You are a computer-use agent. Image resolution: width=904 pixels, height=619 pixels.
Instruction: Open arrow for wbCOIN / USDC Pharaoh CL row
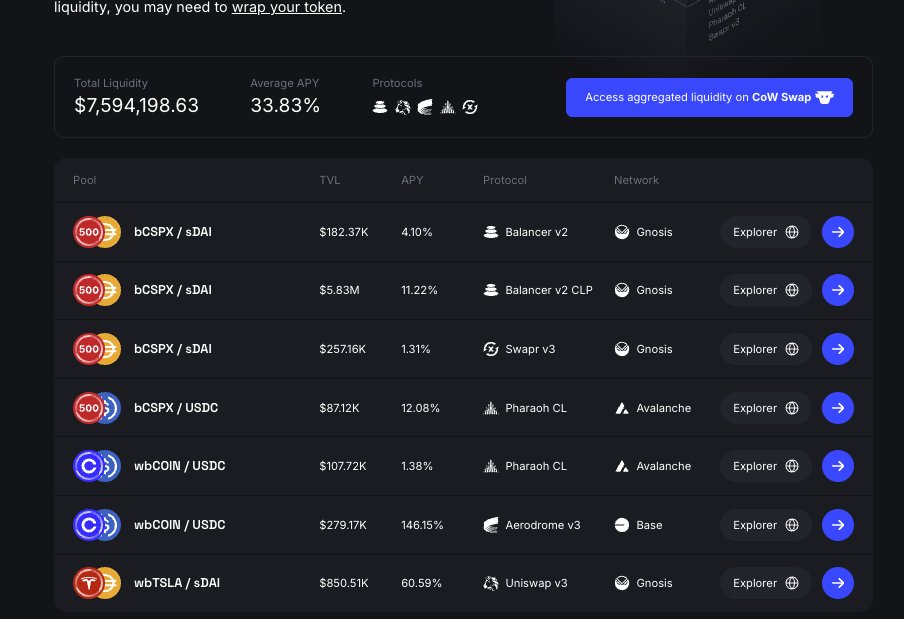(838, 466)
